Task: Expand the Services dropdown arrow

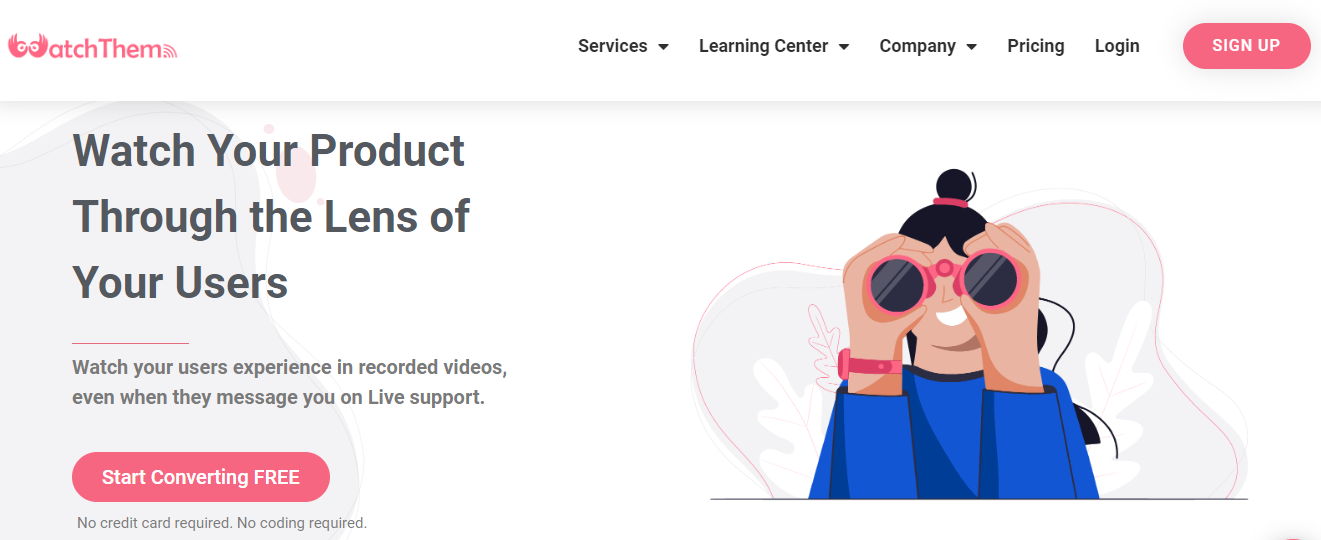Action: pos(663,47)
